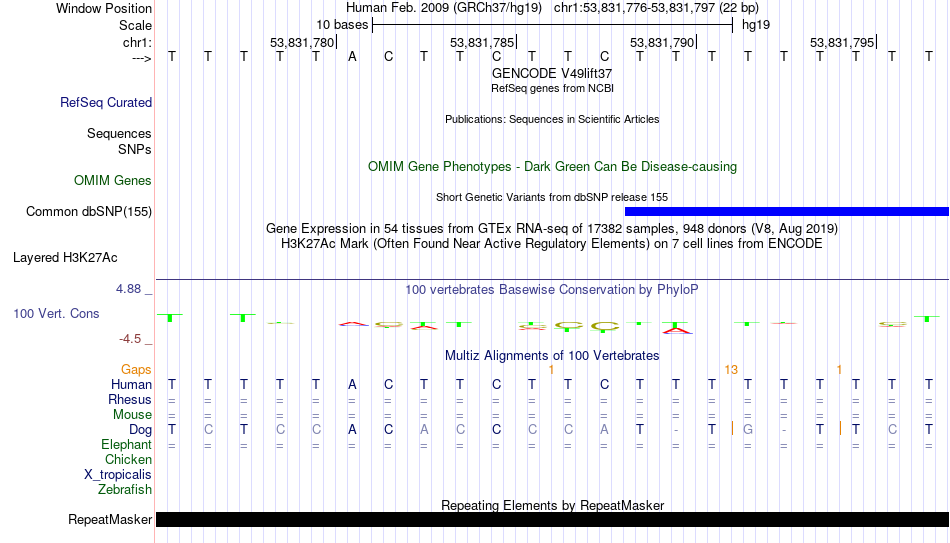Click the RepeatMasker track label
The image size is (950, 543).
coord(110,519)
